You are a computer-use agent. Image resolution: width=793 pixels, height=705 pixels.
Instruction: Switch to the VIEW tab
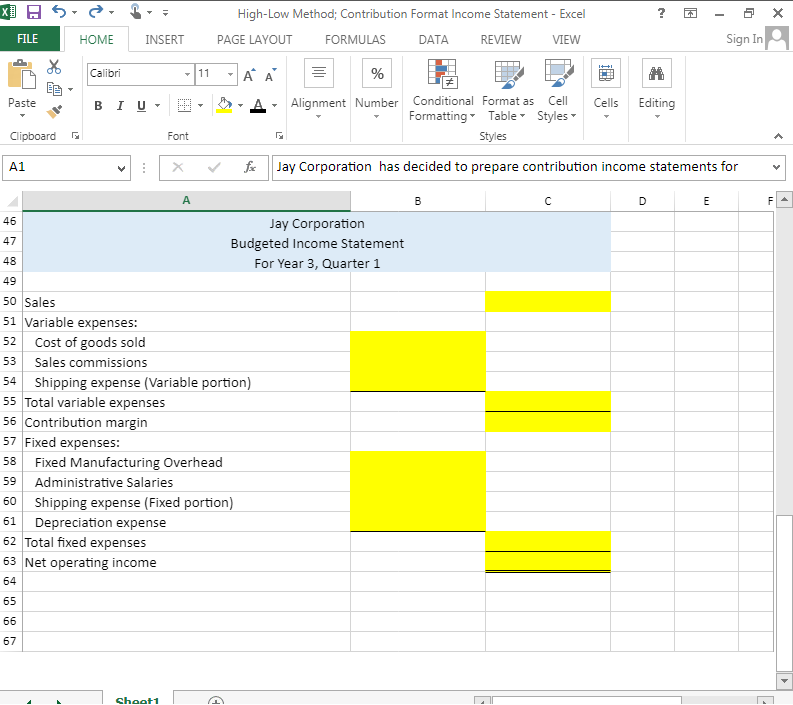point(566,39)
